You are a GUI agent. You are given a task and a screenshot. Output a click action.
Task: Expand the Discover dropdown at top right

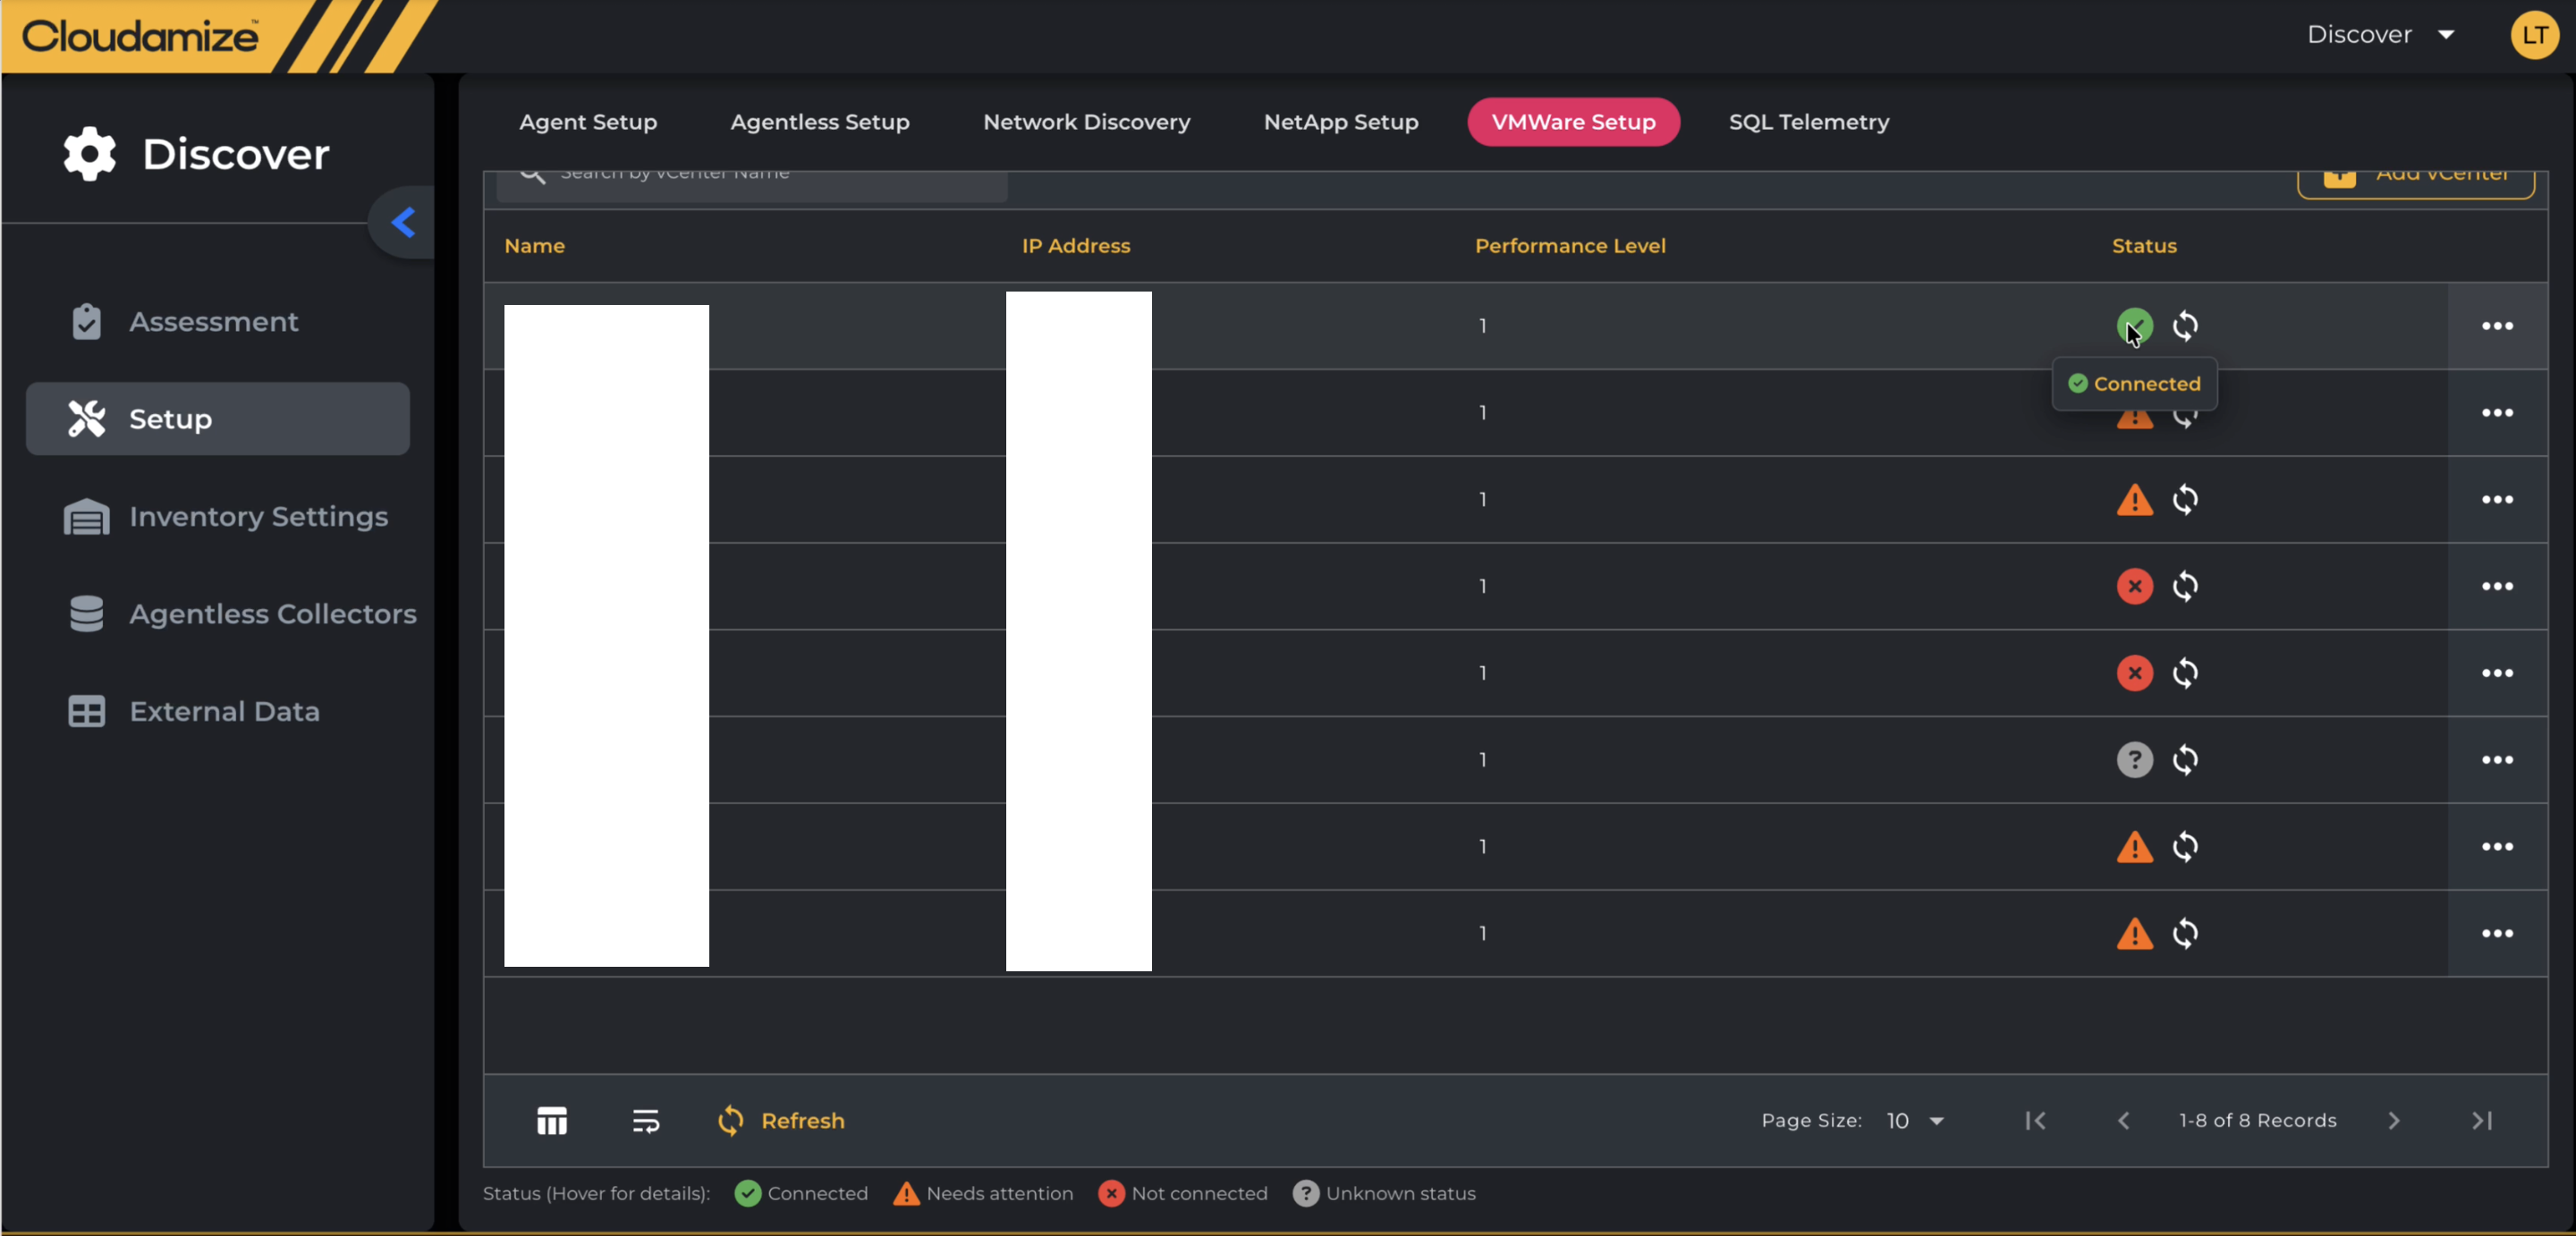[x=2381, y=35]
